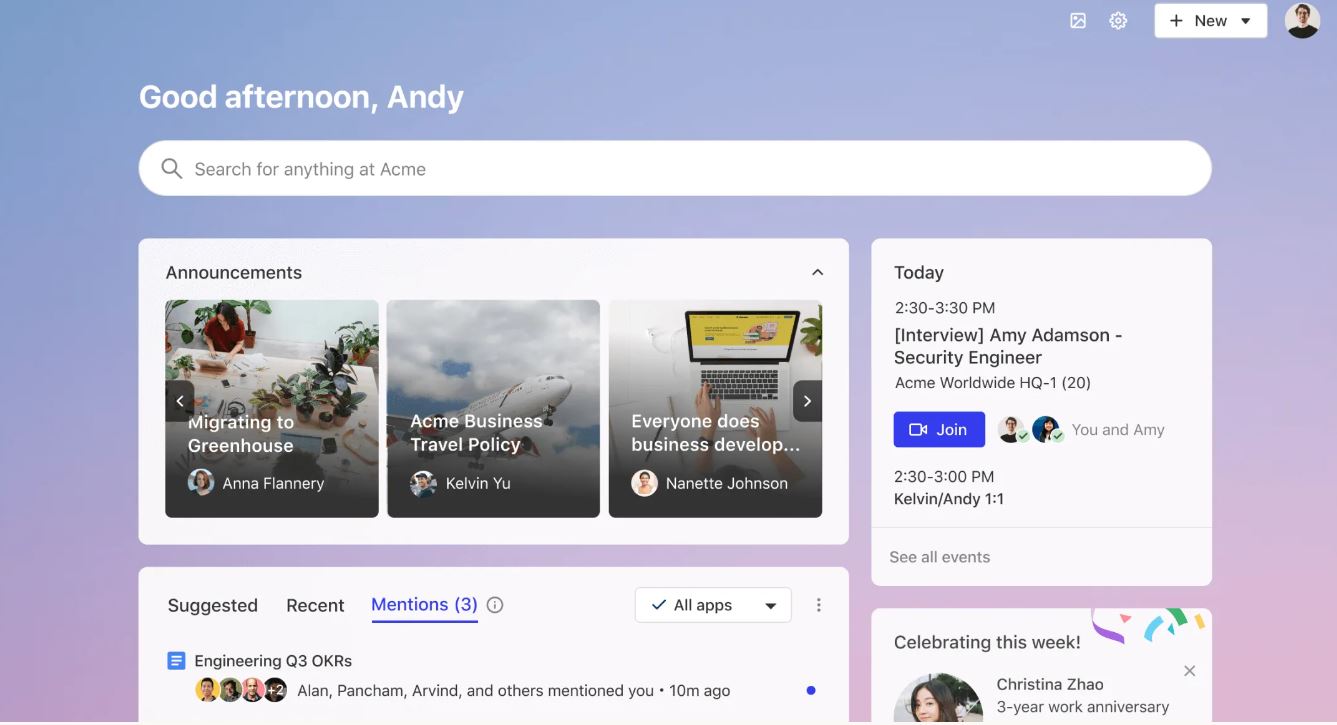Click Nanette Johnson's avatar

click(644, 483)
